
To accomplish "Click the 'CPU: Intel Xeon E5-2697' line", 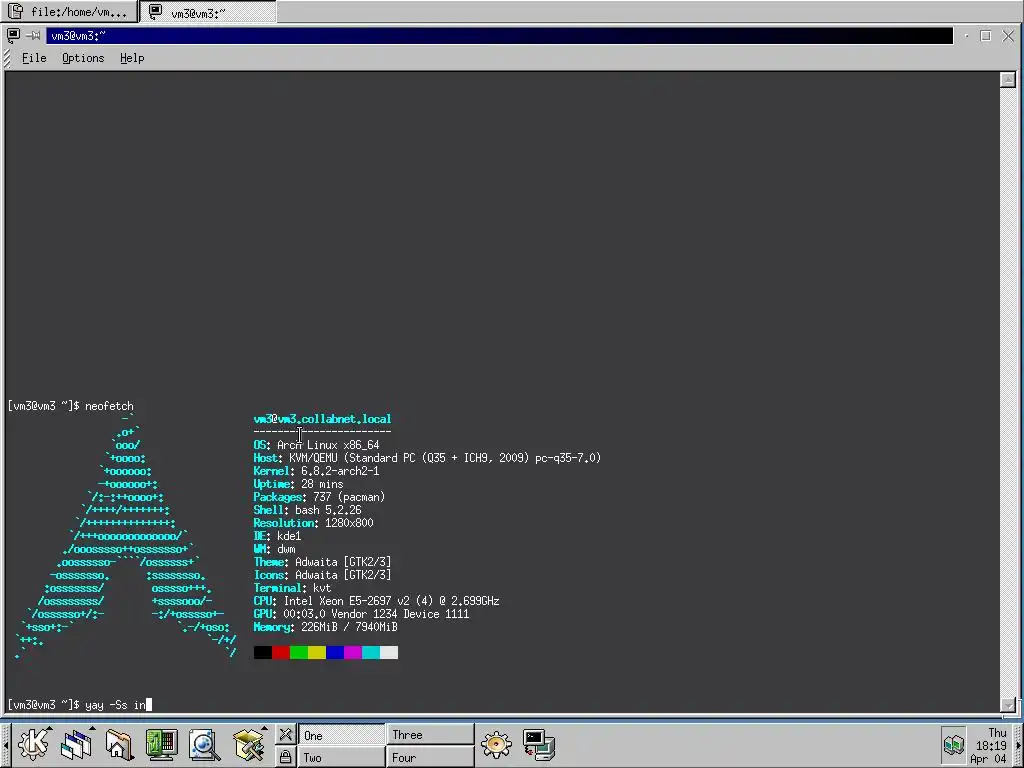I will pos(377,601).
